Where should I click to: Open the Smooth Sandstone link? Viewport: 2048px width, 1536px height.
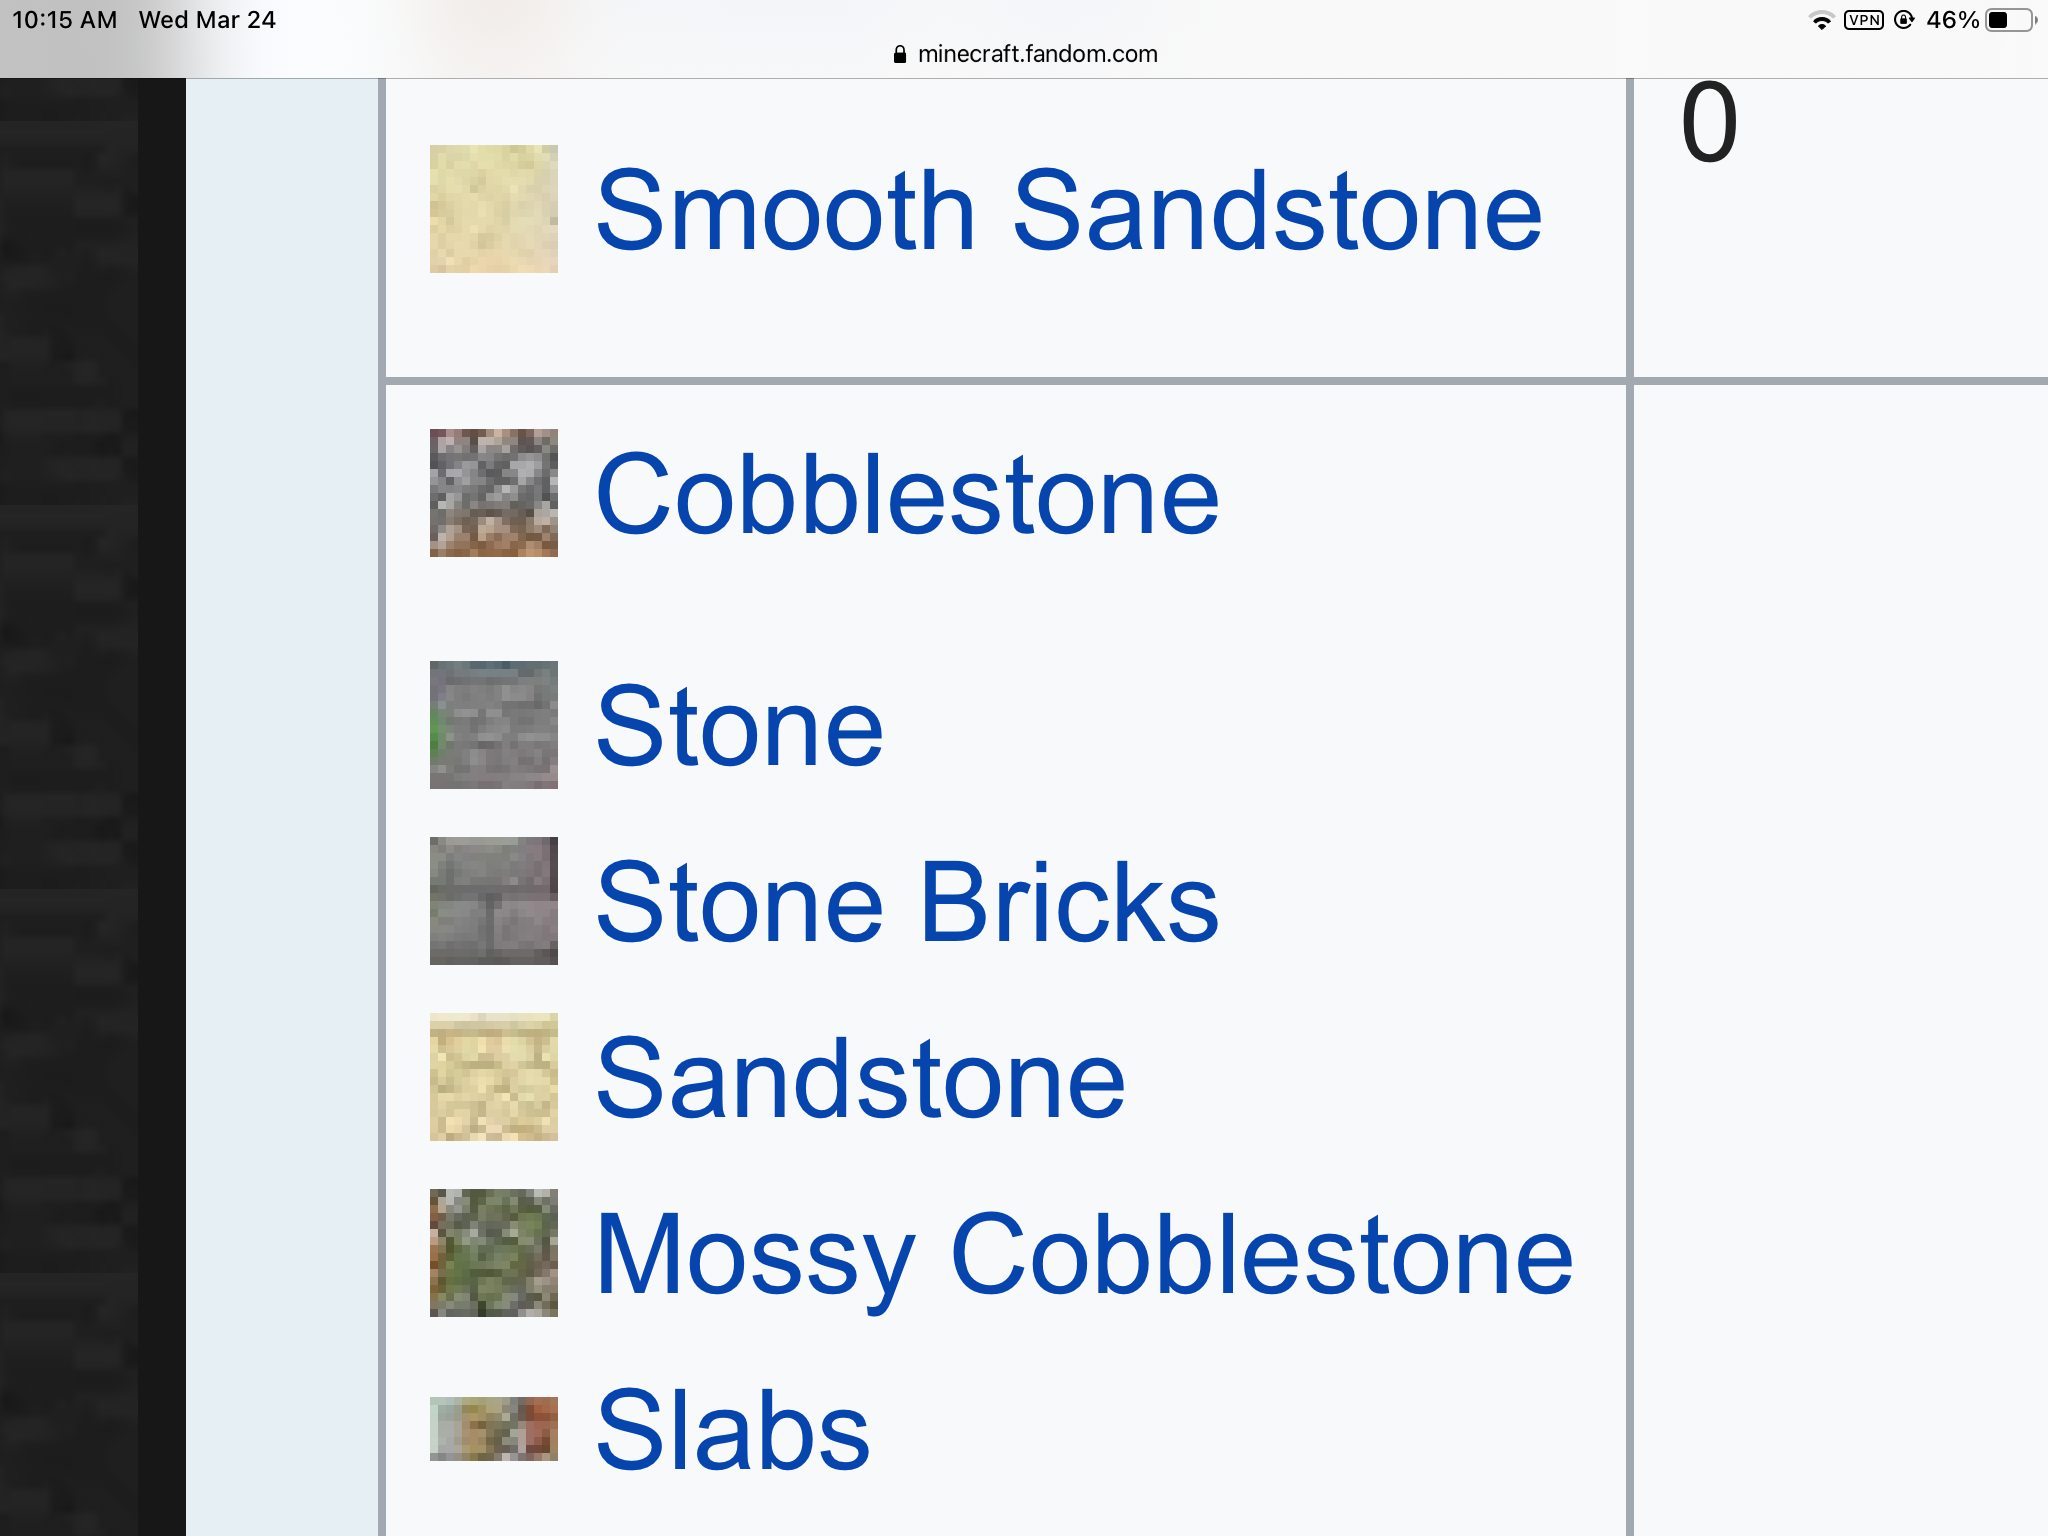[1068, 211]
